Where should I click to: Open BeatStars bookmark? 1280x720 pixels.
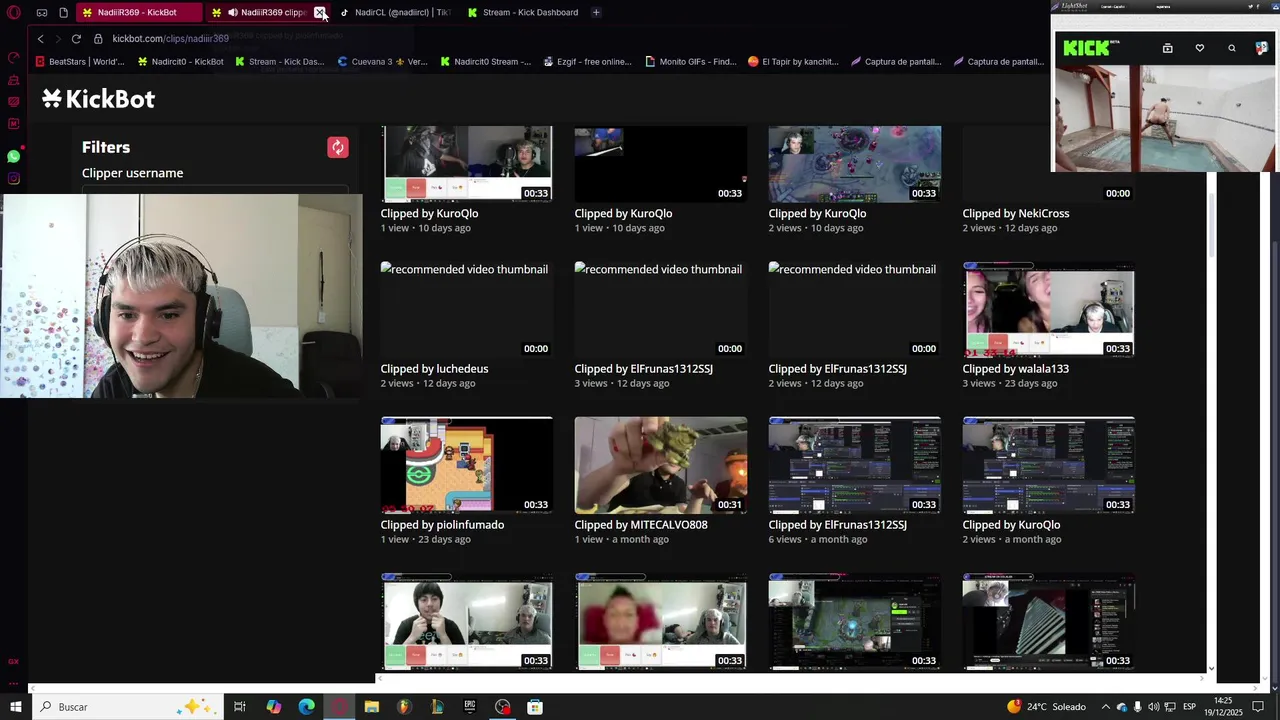tap(80, 62)
